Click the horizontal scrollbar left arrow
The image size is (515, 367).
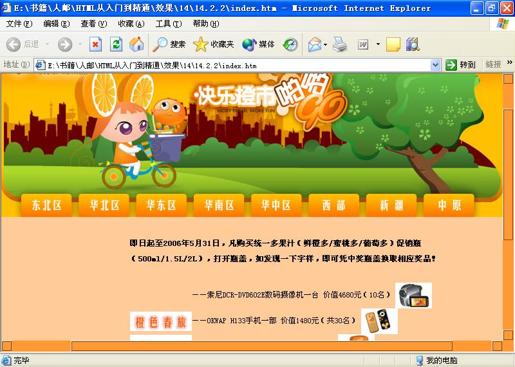(x=7, y=346)
